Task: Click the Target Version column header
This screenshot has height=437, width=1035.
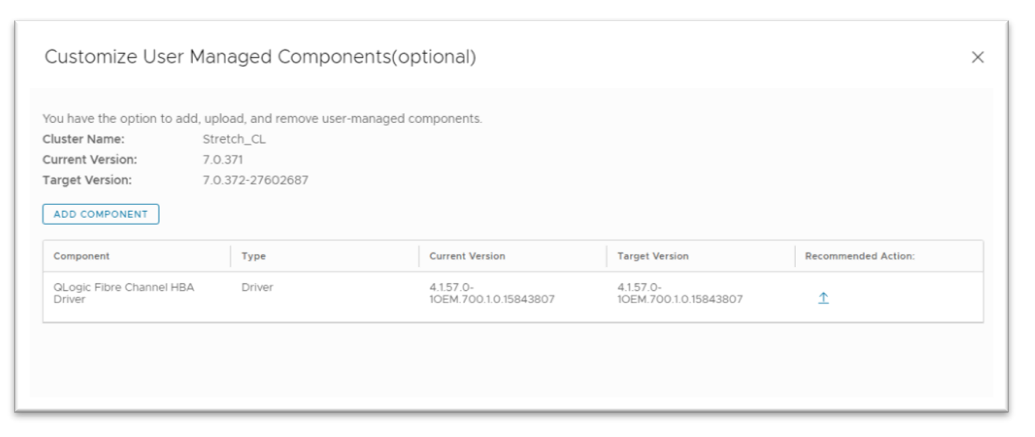Action: click(x=653, y=256)
